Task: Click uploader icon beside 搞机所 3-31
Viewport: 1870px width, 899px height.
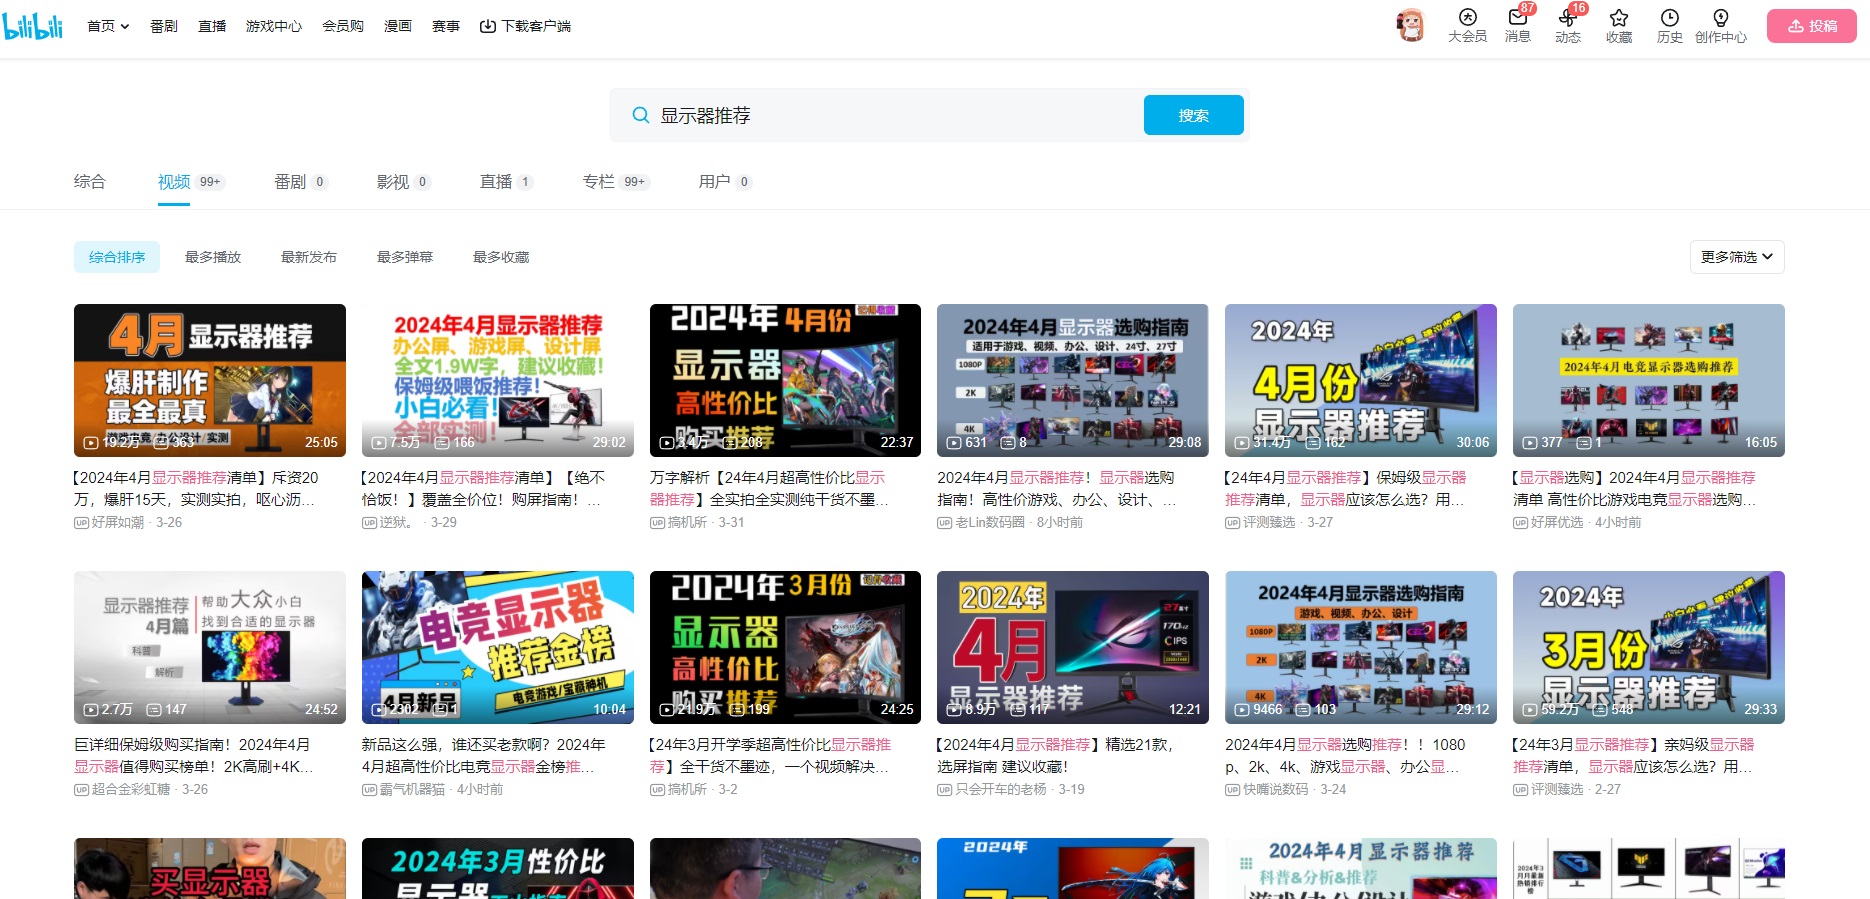Action: click(x=657, y=523)
